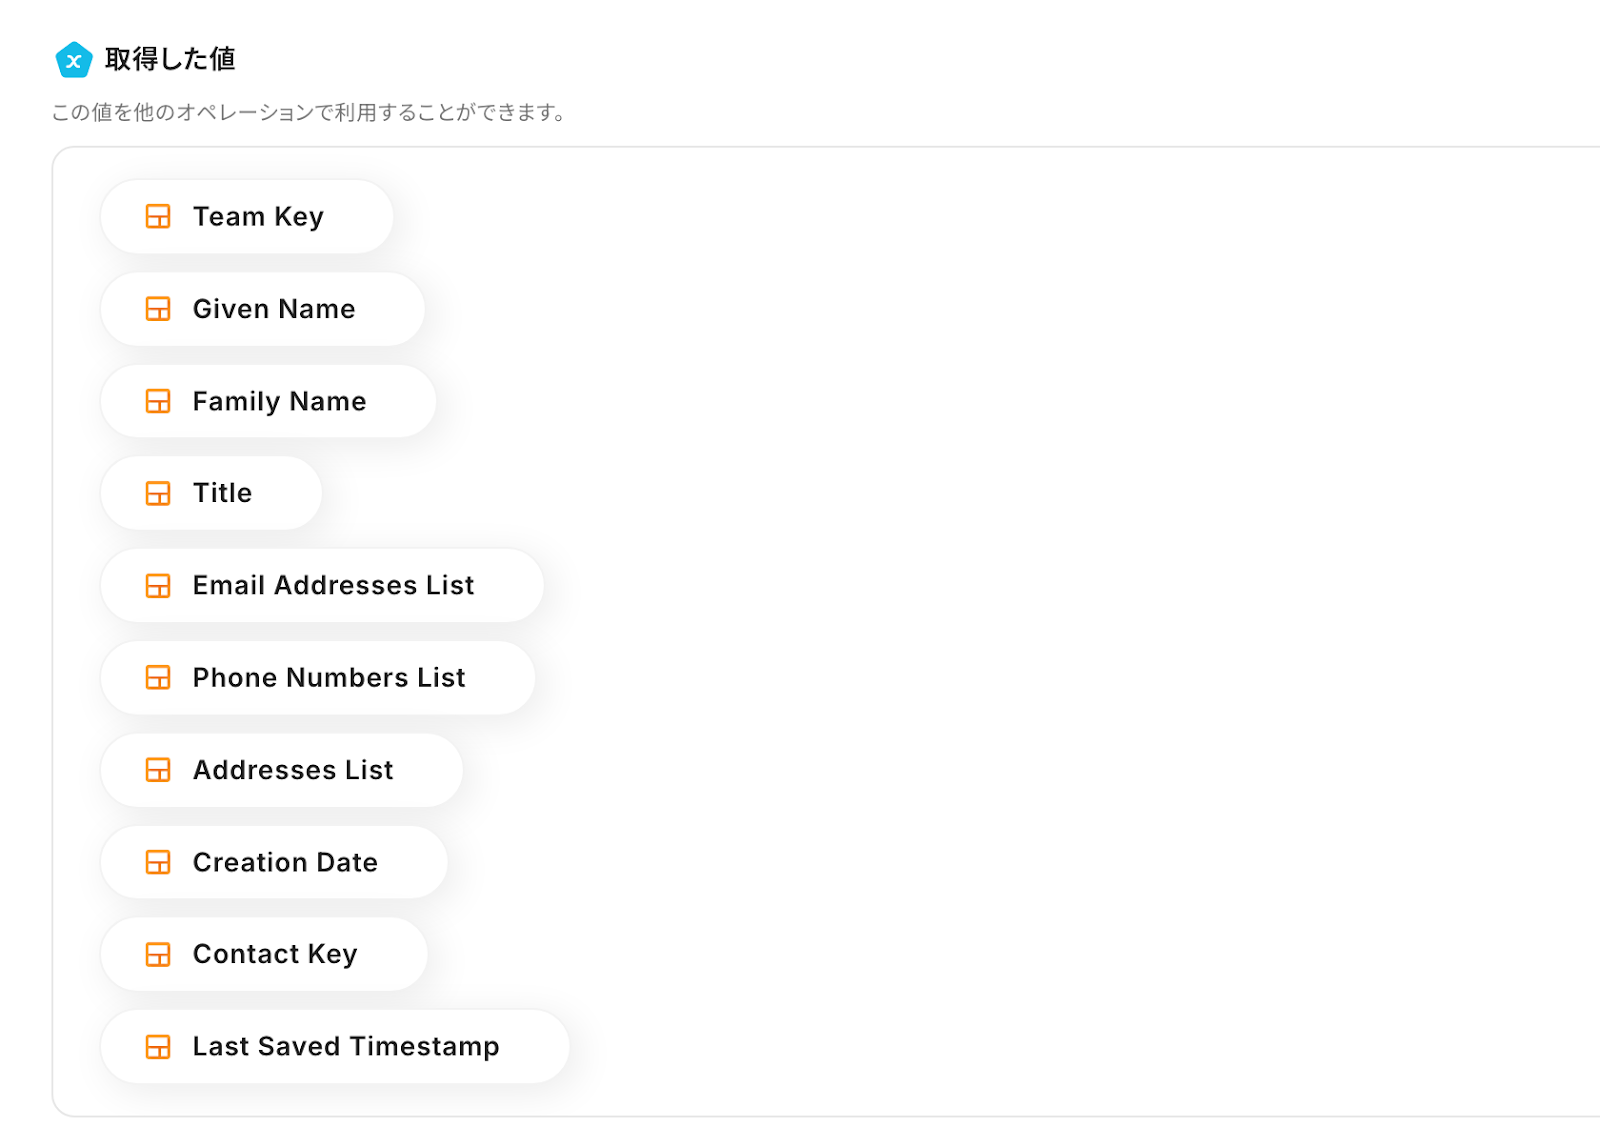
Task: Choose the Email Addresses List value
Action: (x=333, y=586)
